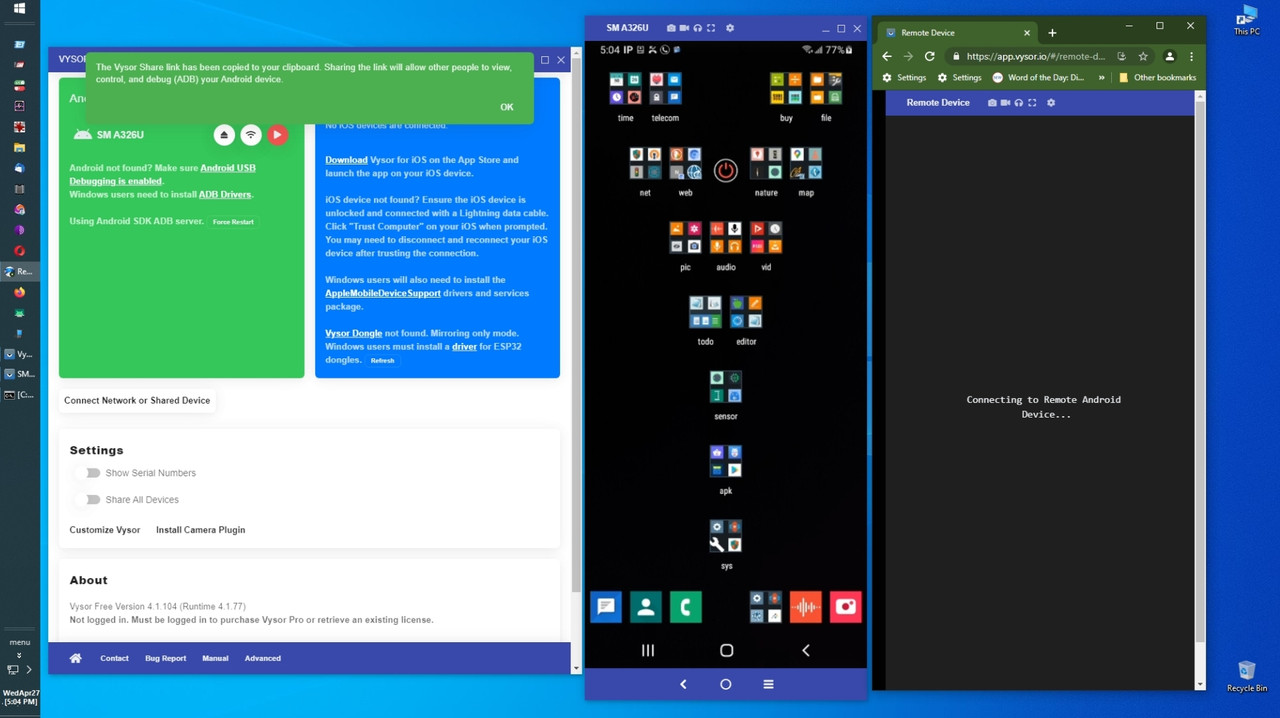Open the settings gear in SM A326U title bar
Screen dimensions: 1280x718
click(x=730, y=28)
